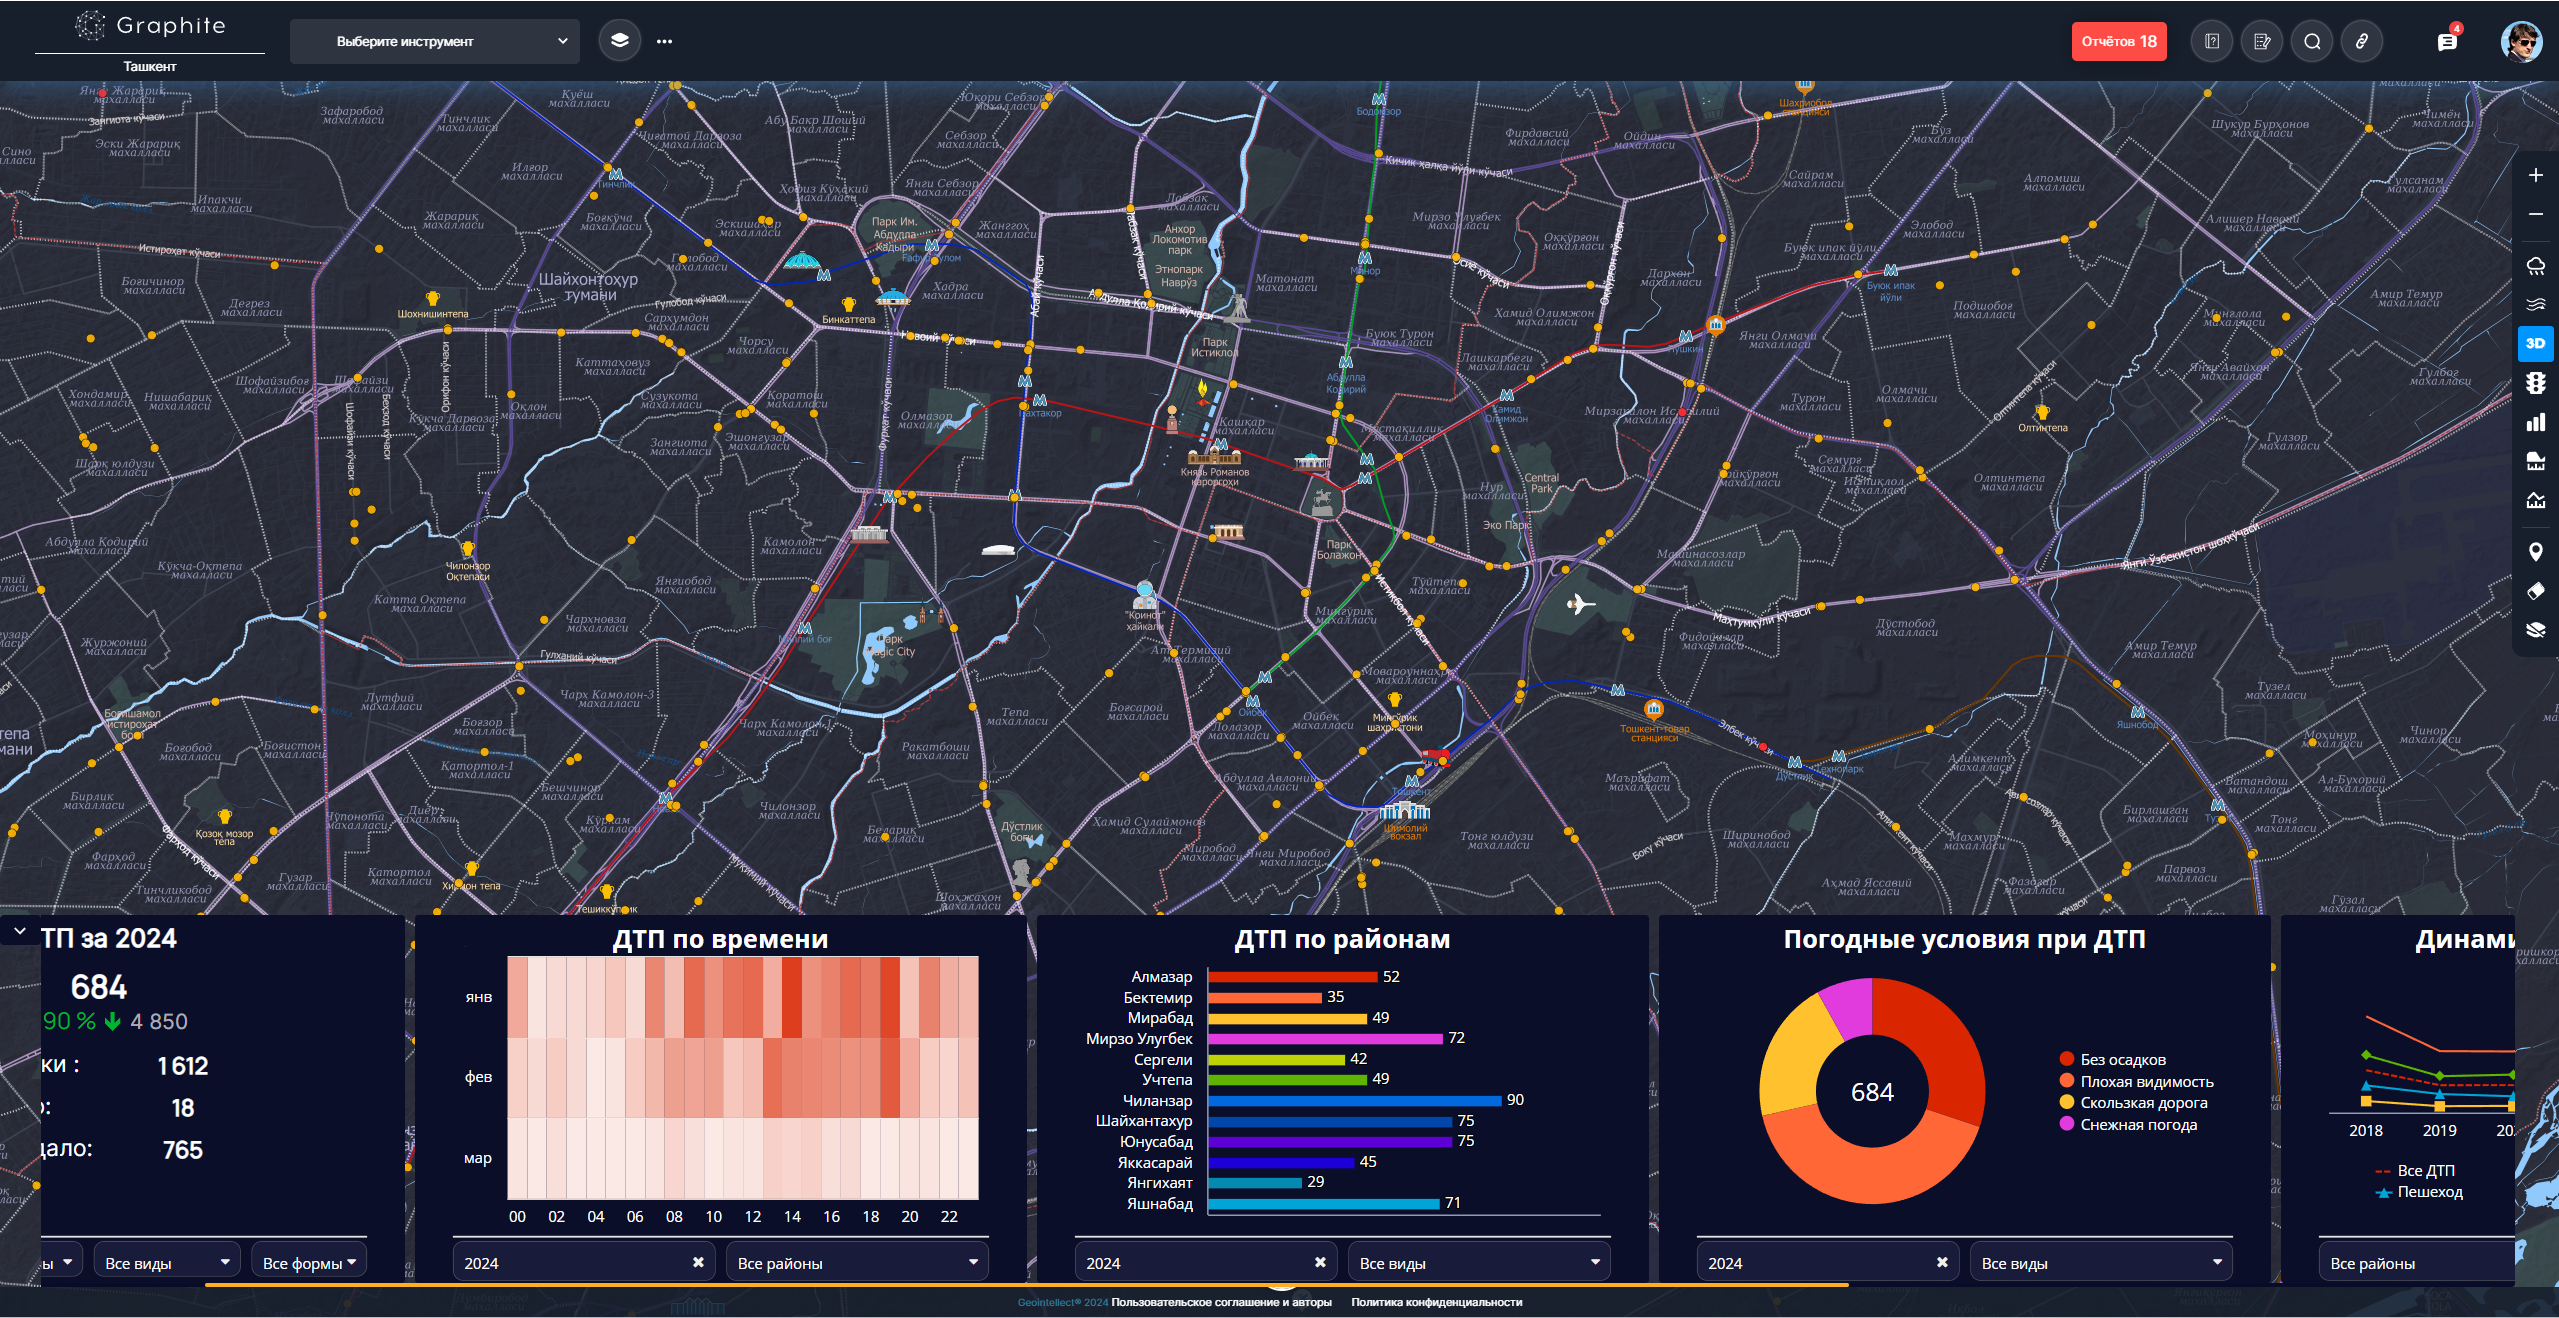This screenshot has width=2559, height=1318.
Task: Toggle the 3D map mode
Action: pyautogui.click(x=2535, y=343)
